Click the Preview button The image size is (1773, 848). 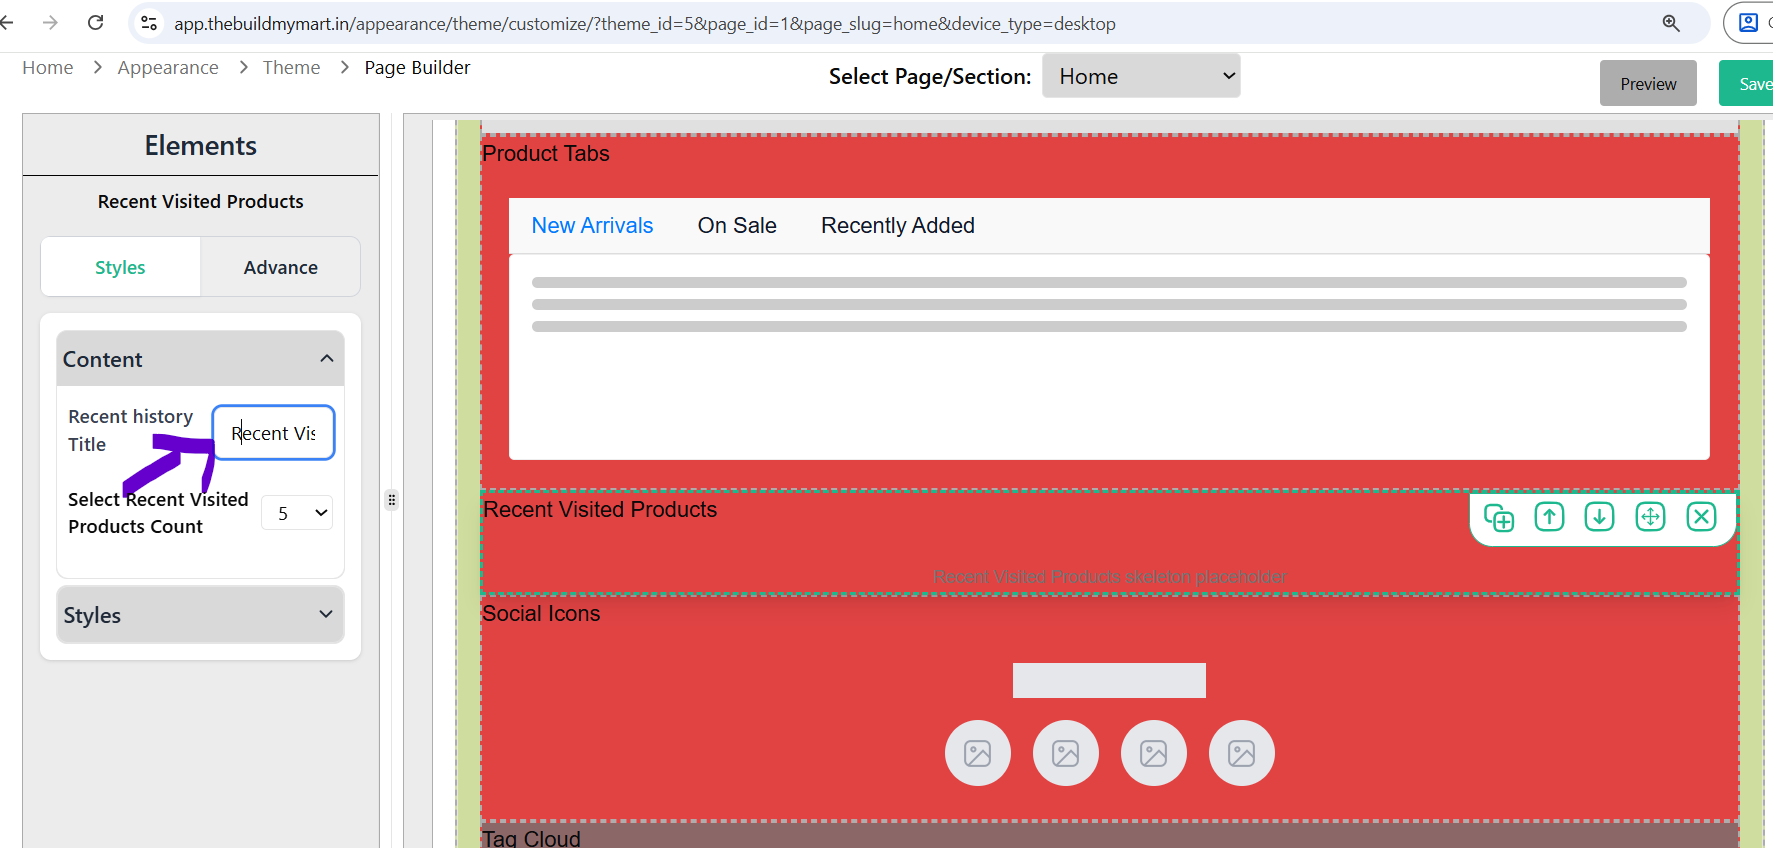pyautogui.click(x=1648, y=84)
